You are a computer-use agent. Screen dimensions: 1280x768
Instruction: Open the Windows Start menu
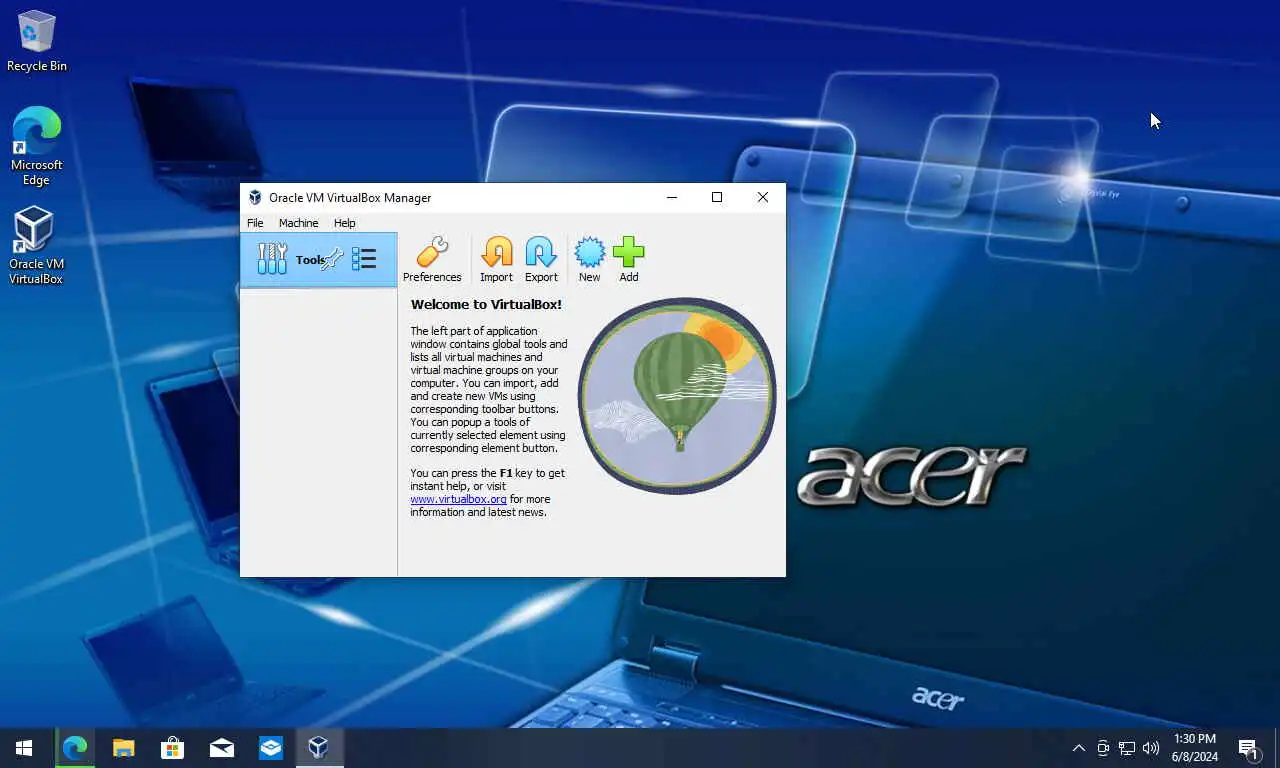click(x=24, y=748)
